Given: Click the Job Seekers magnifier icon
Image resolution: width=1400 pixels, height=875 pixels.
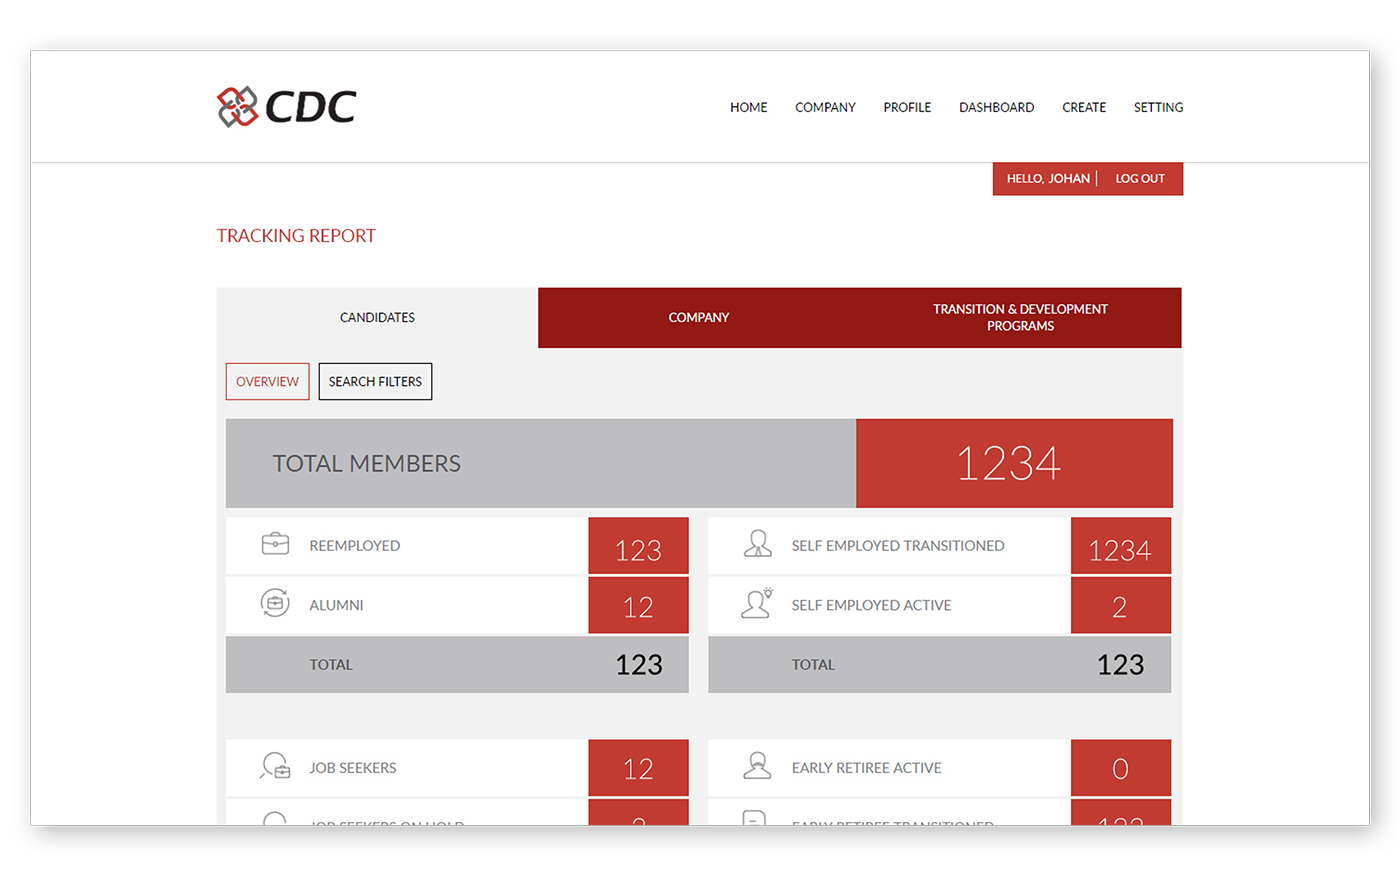Looking at the screenshot, I should coord(275,766).
